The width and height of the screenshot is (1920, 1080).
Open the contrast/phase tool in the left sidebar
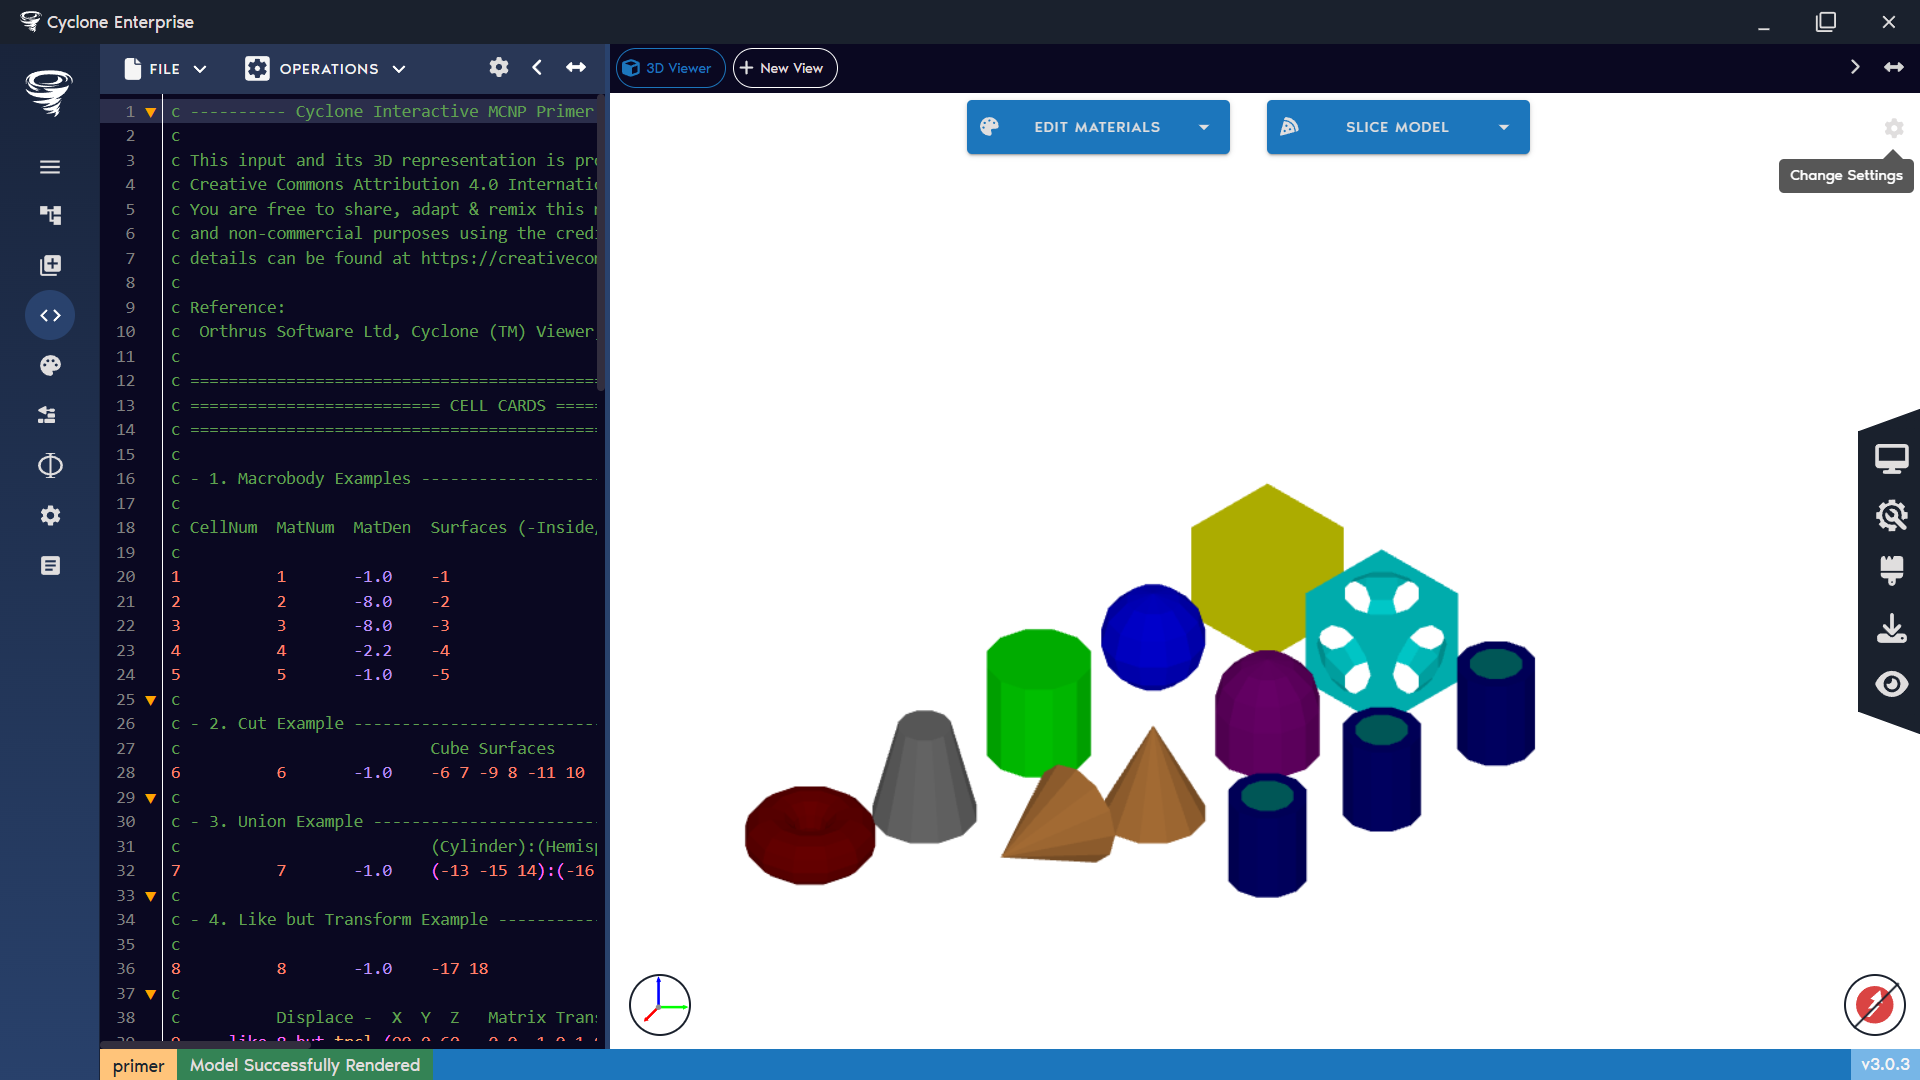tap(50, 465)
